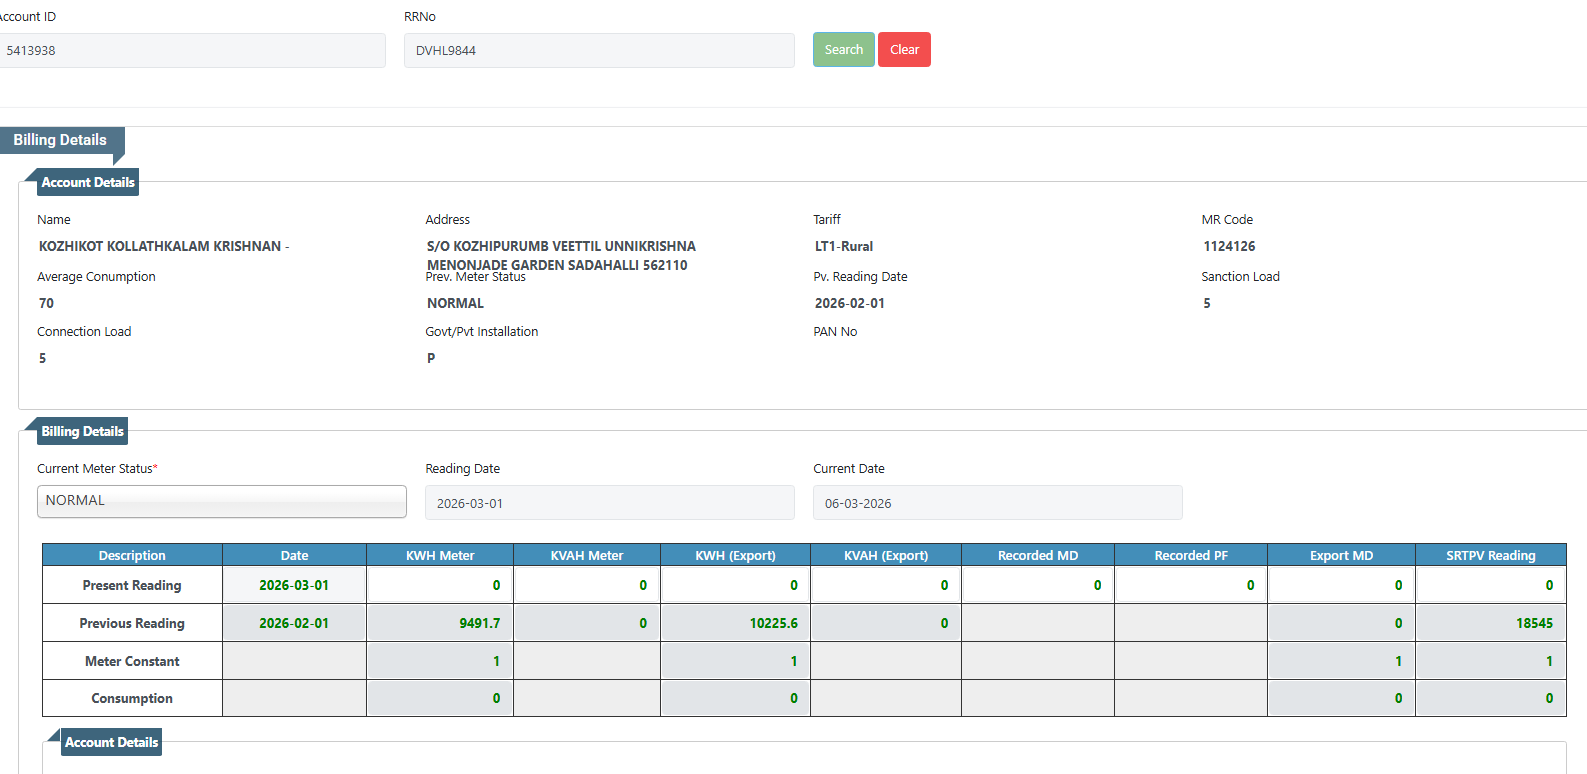Open the Current Meter Status dropdown
The height and width of the screenshot is (774, 1587).
(x=222, y=501)
